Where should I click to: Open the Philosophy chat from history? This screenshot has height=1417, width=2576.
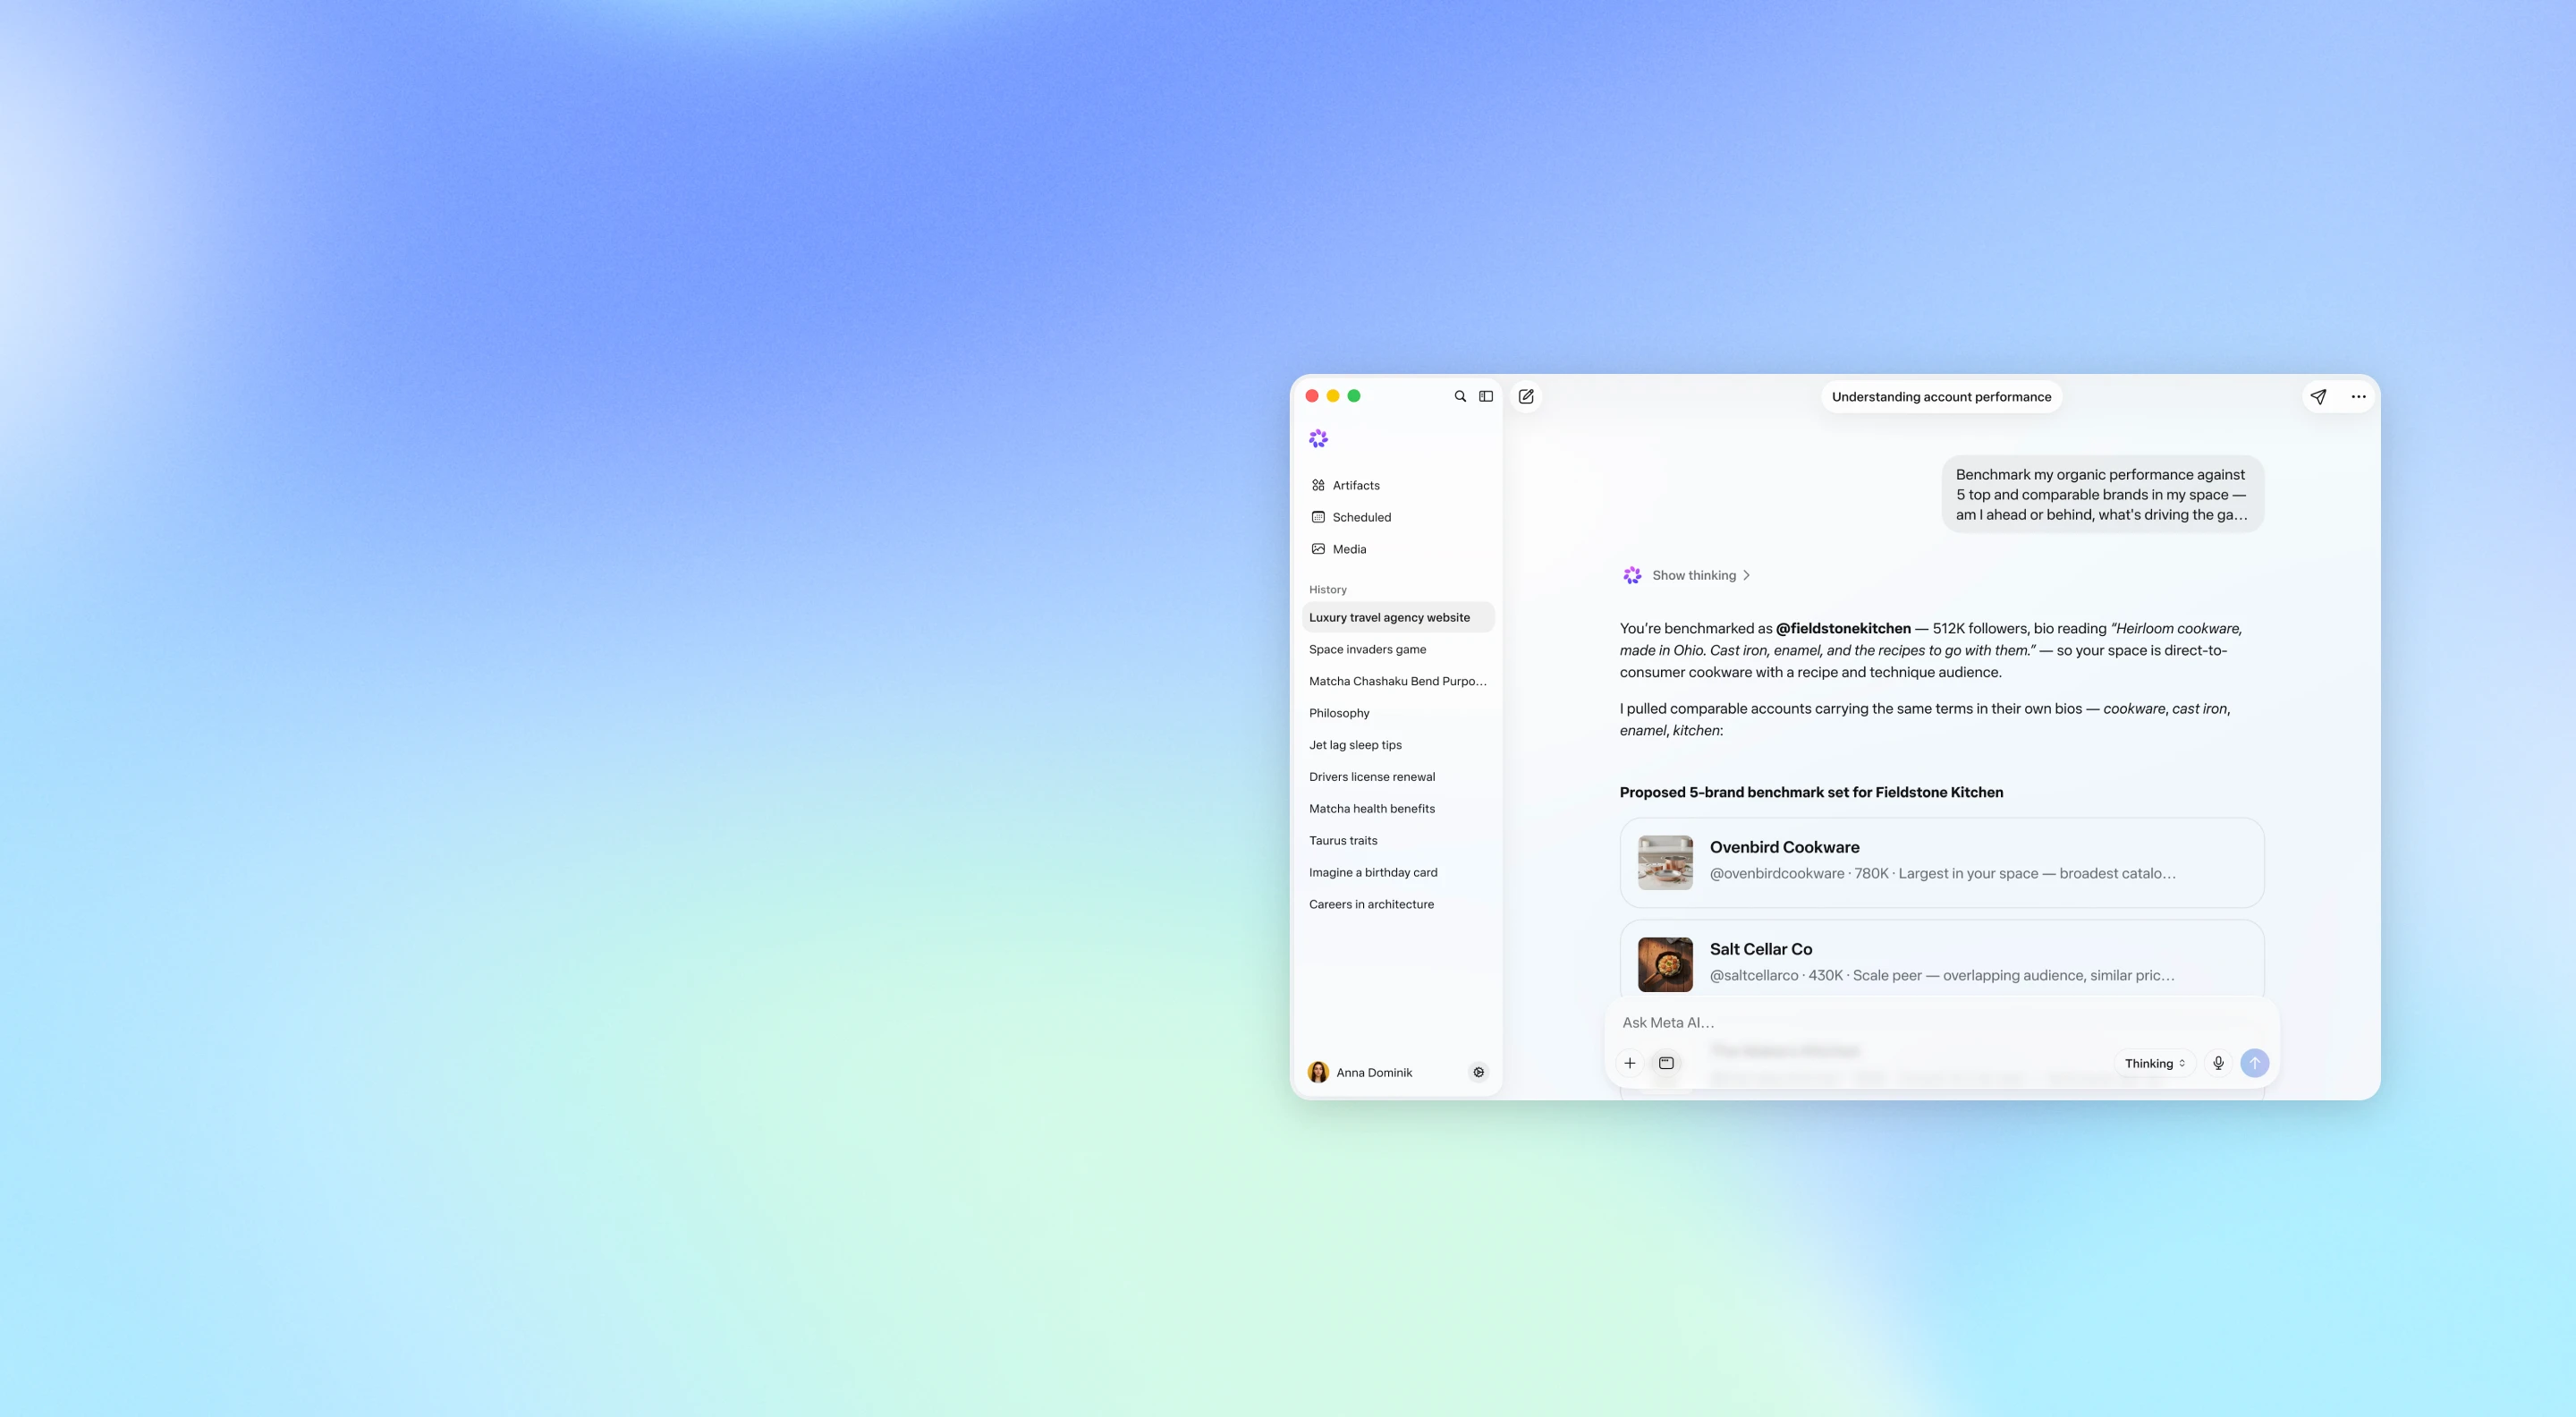(1398, 713)
